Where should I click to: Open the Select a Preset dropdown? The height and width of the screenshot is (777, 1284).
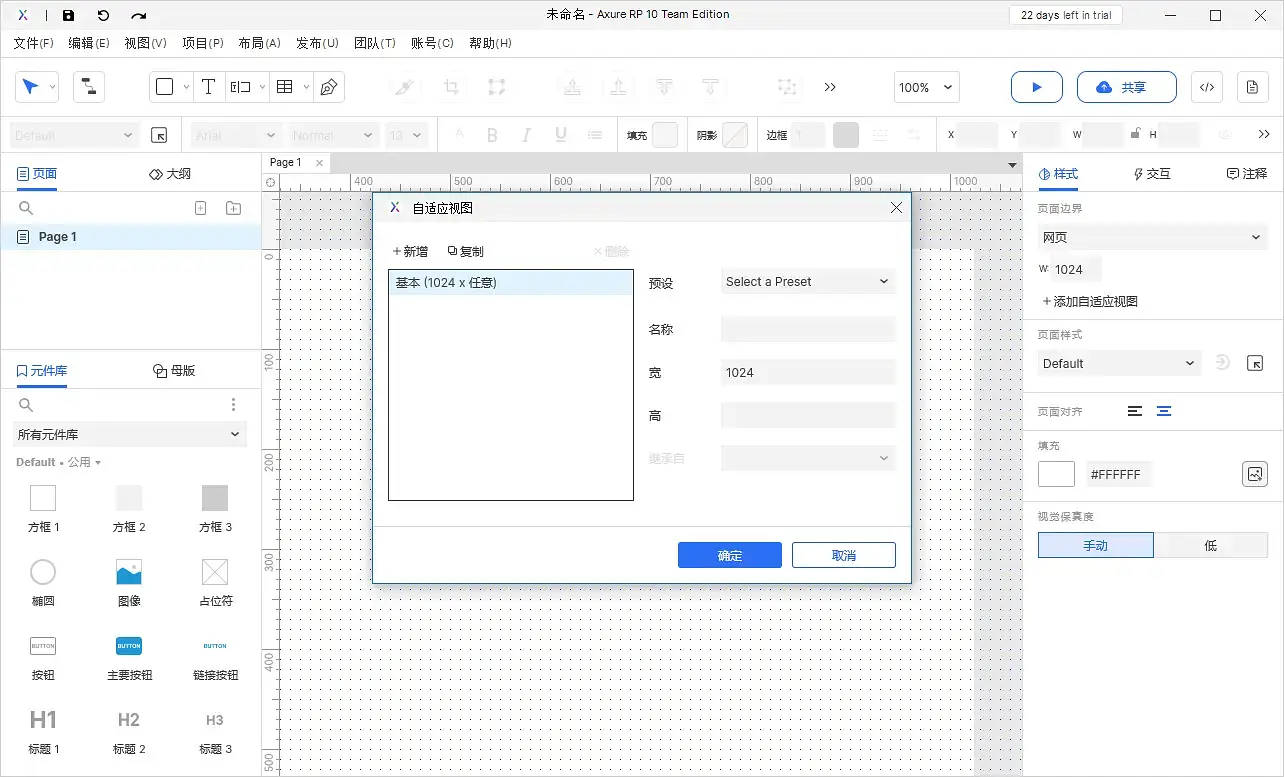coord(806,281)
